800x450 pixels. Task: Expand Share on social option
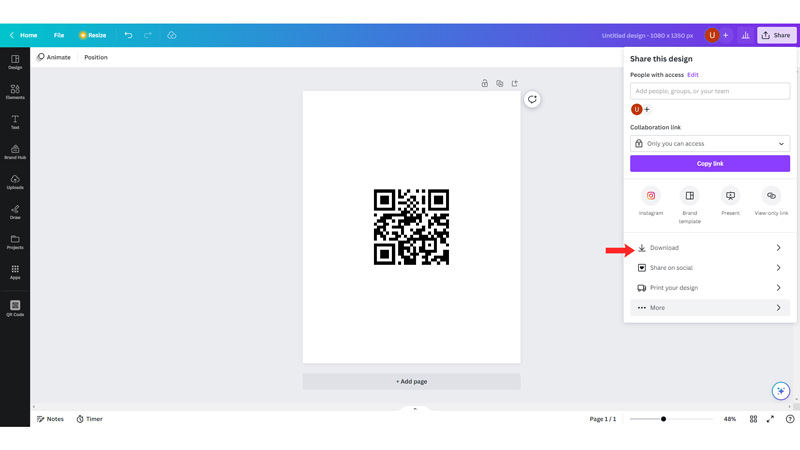(710, 267)
